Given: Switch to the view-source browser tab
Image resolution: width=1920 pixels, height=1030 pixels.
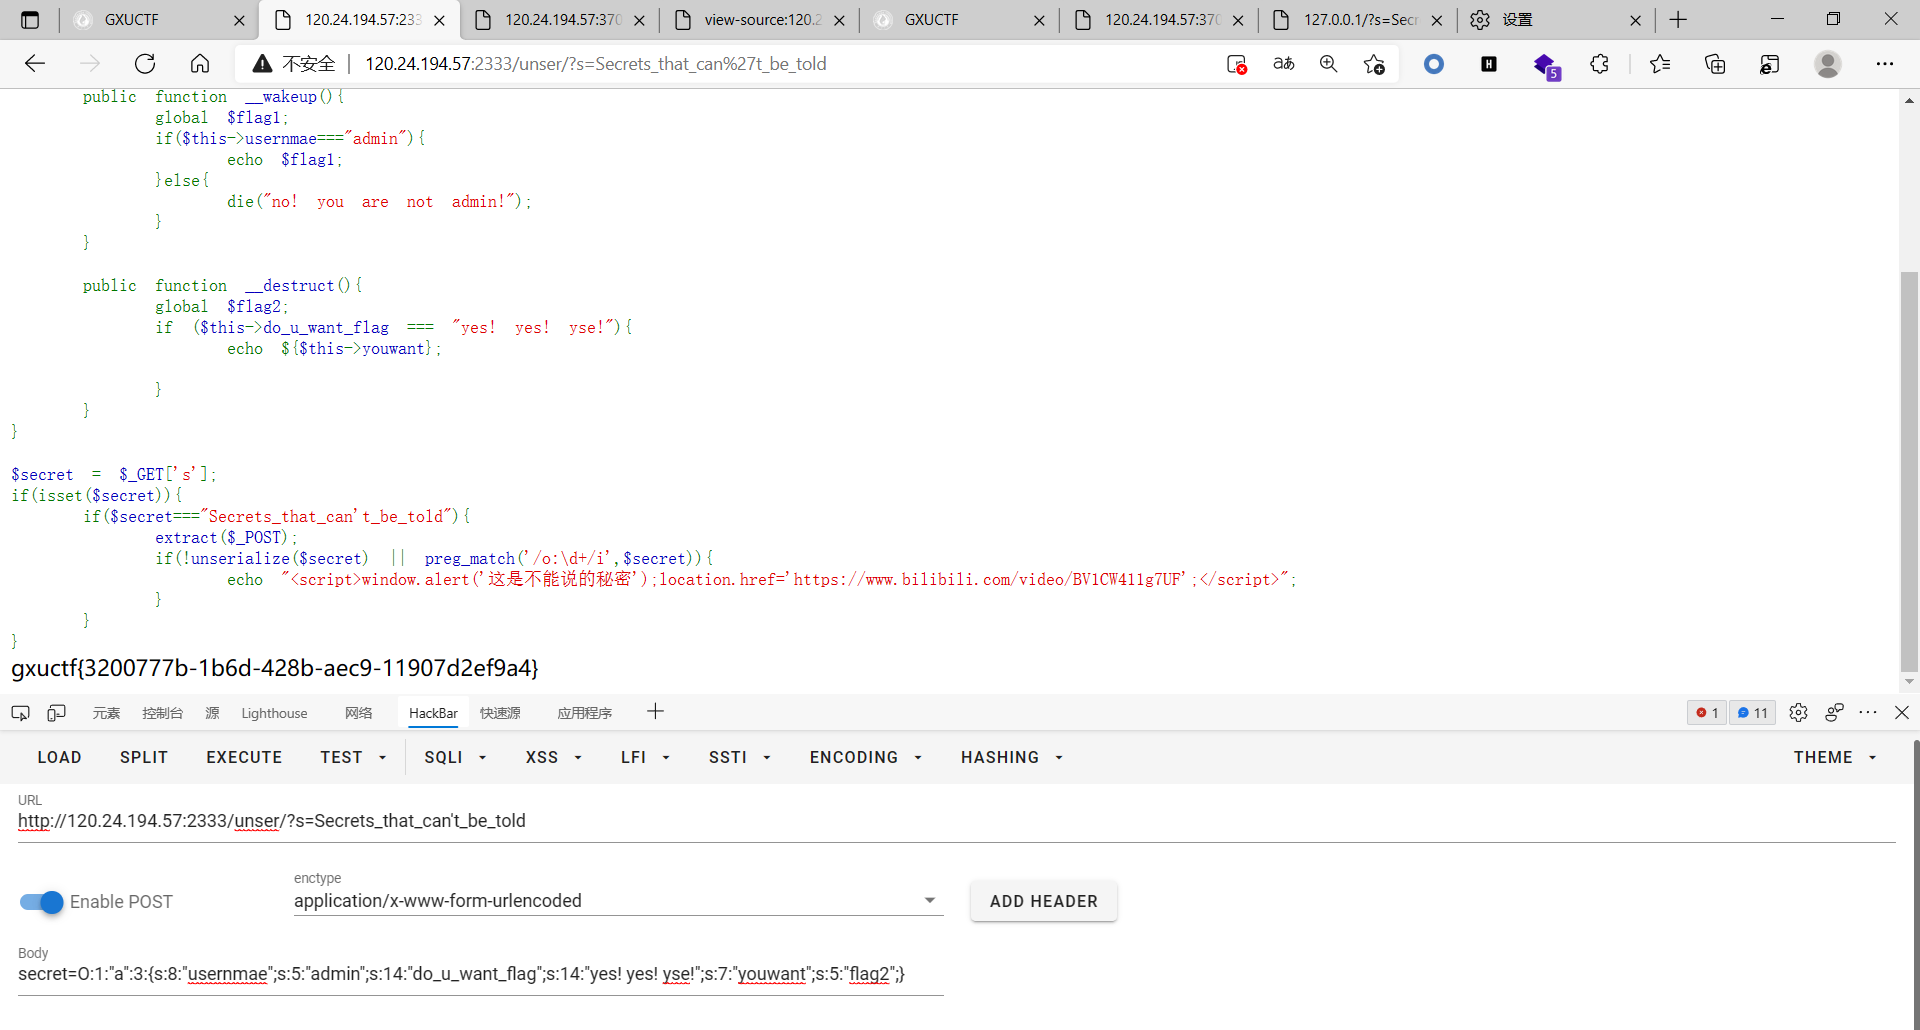Looking at the screenshot, I should pyautogui.click(x=760, y=20).
